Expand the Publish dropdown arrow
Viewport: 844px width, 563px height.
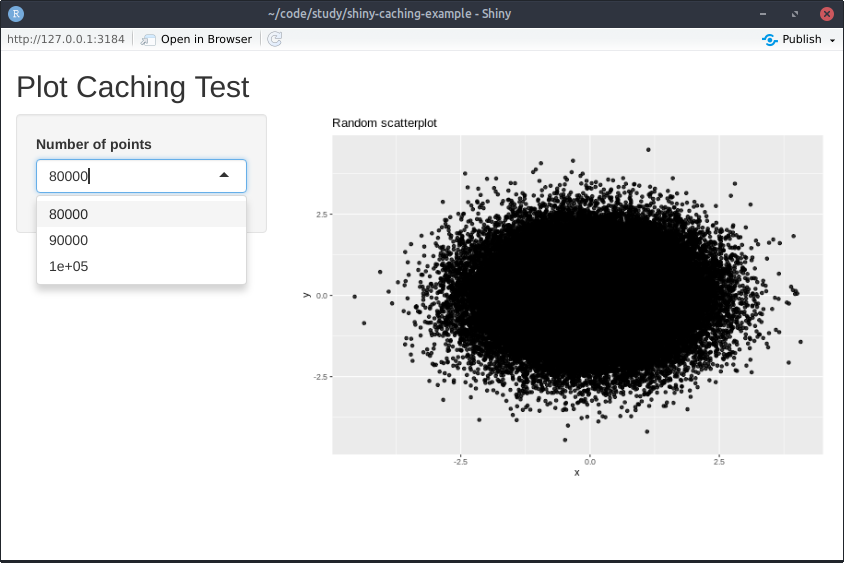click(x=832, y=40)
